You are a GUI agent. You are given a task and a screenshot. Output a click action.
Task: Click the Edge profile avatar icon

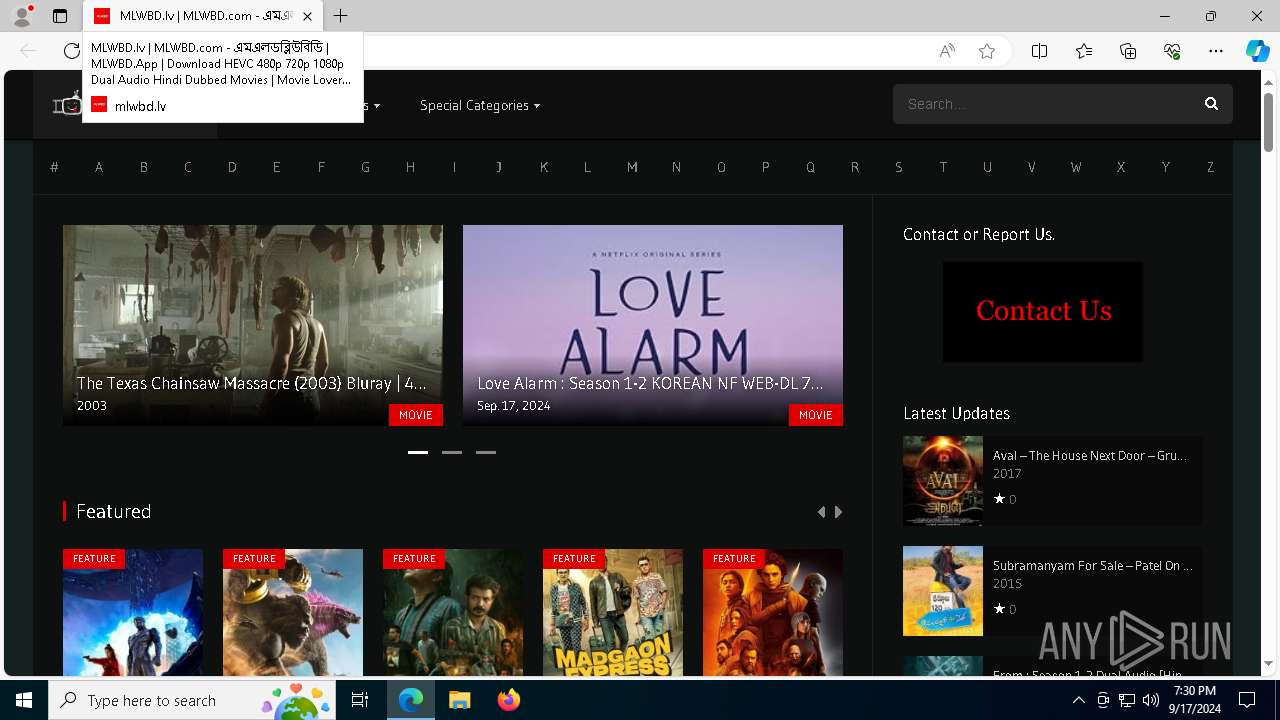pos(22,16)
